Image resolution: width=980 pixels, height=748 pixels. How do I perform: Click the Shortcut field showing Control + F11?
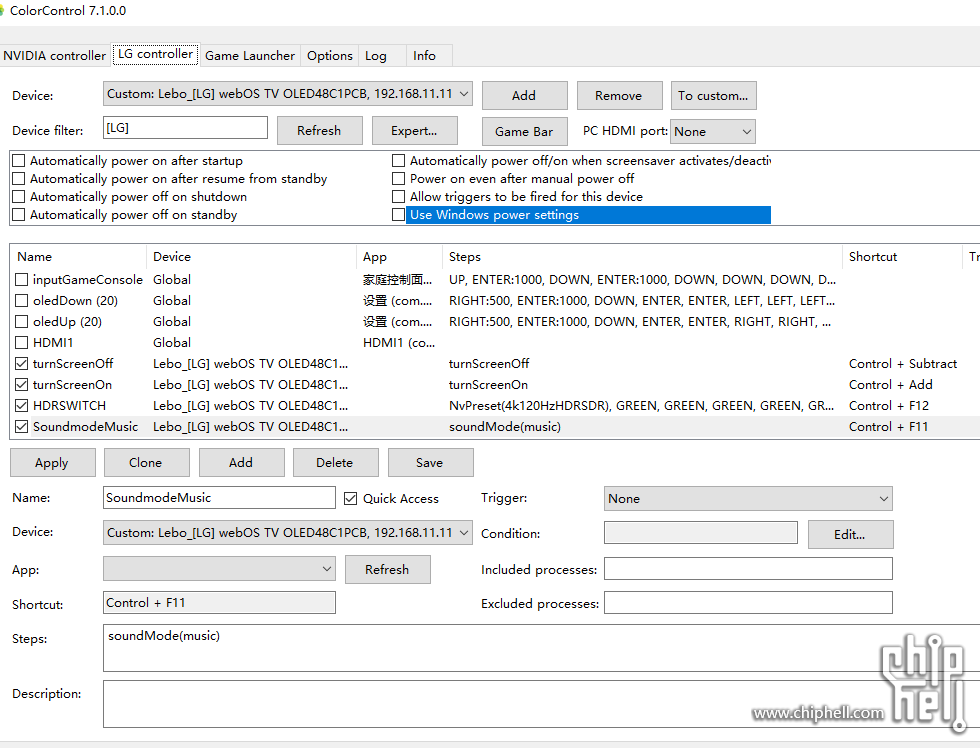219,602
